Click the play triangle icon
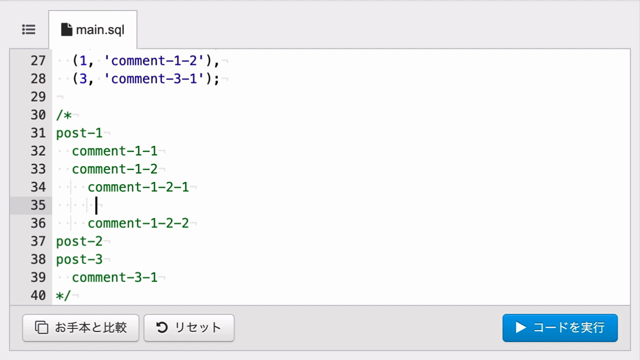 coord(520,327)
